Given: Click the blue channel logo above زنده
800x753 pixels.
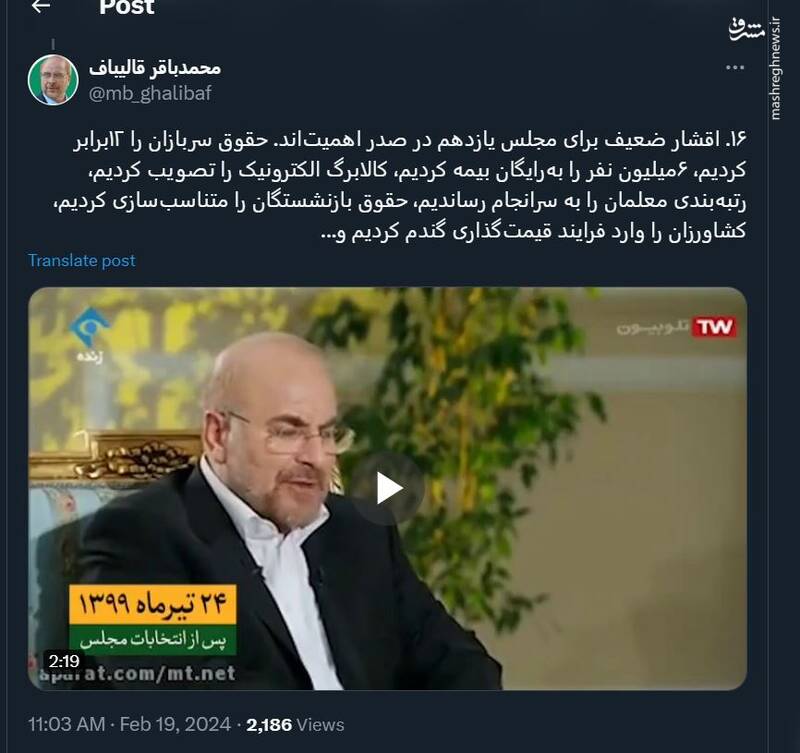Looking at the screenshot, I should click(89, 326).
